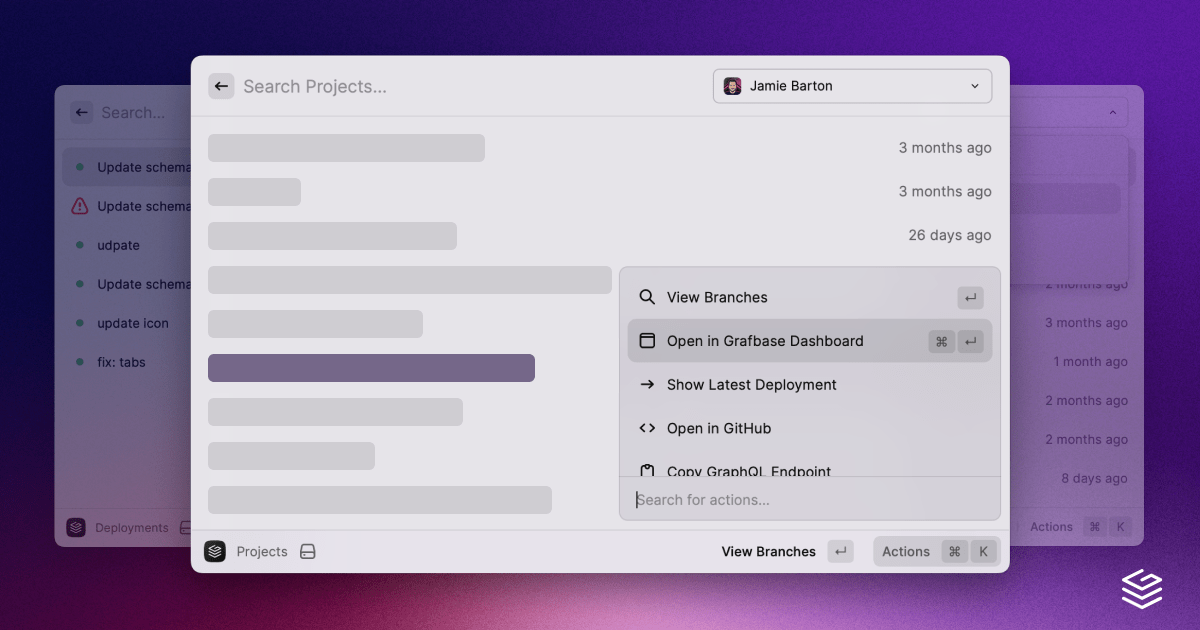This screenshot has height=630, width=1200.
Task: Click the Deployments logo in the left window footer
Action: 76,528
